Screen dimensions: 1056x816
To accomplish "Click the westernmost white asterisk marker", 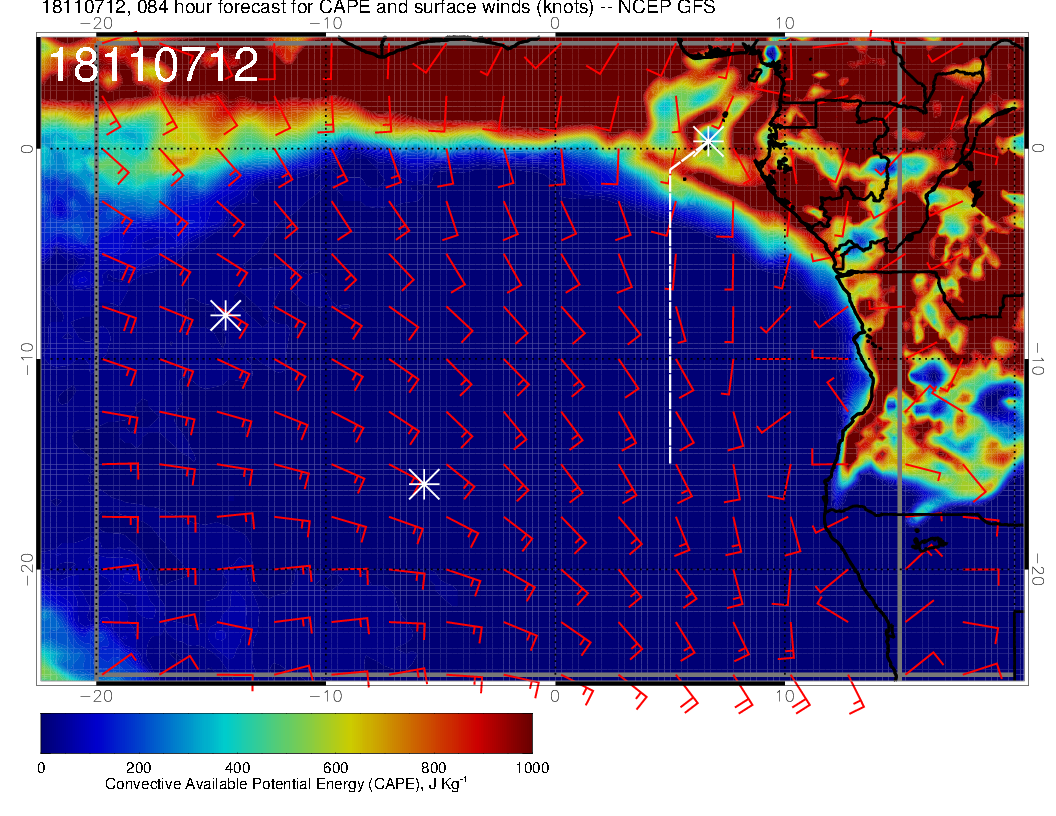I will coord(226,315).
